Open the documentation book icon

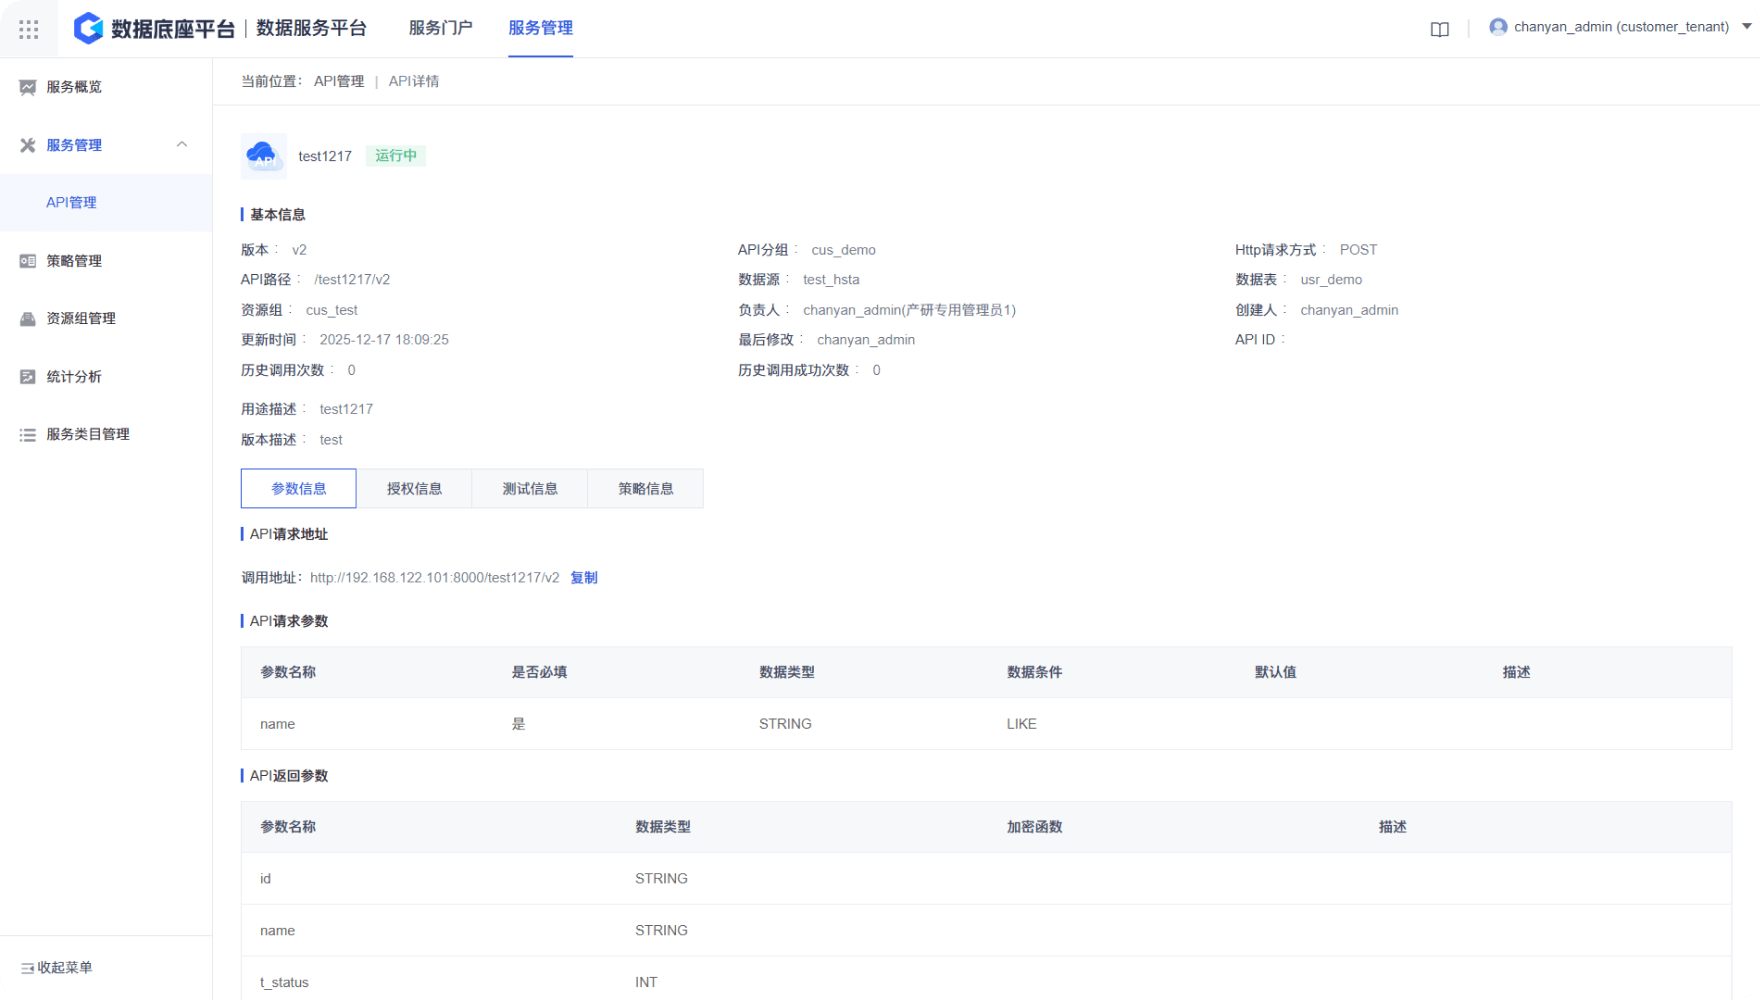1439,29
